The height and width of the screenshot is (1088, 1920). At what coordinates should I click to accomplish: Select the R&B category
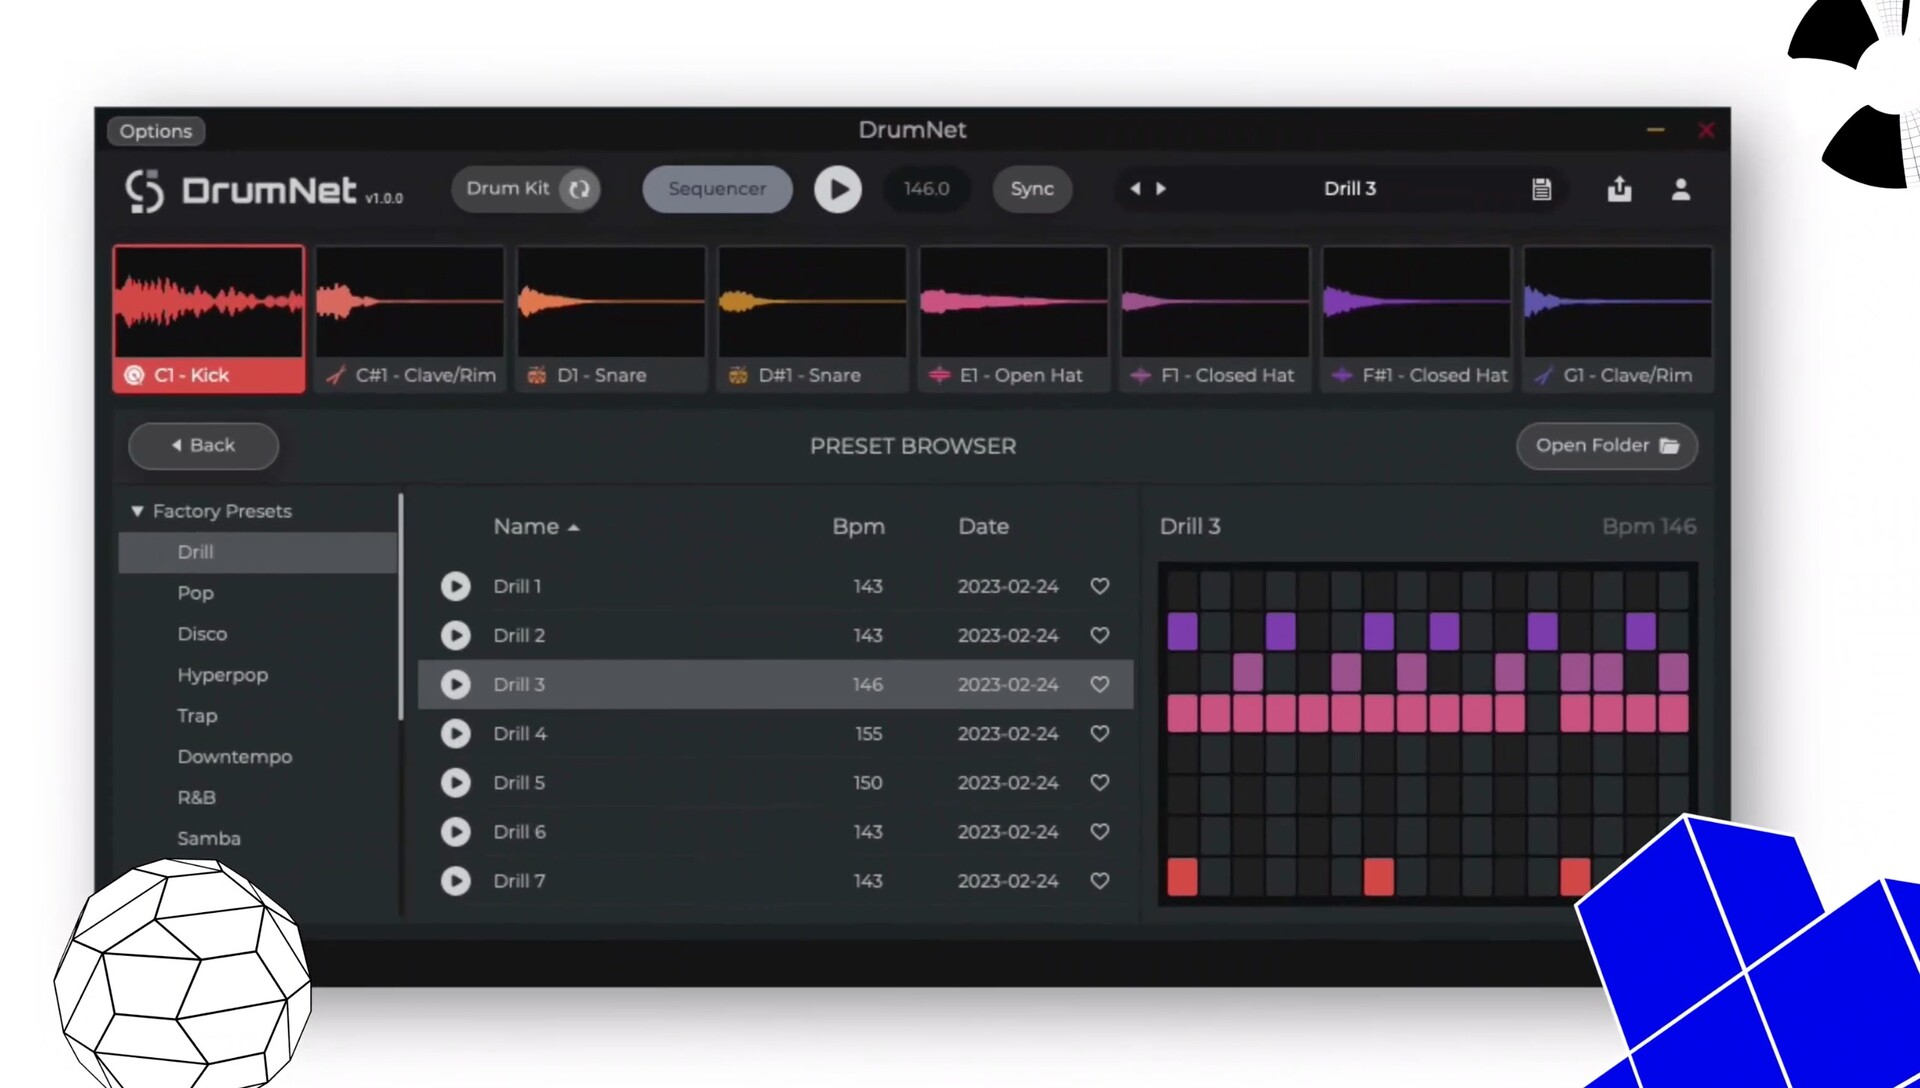click(x=196, y=798)
